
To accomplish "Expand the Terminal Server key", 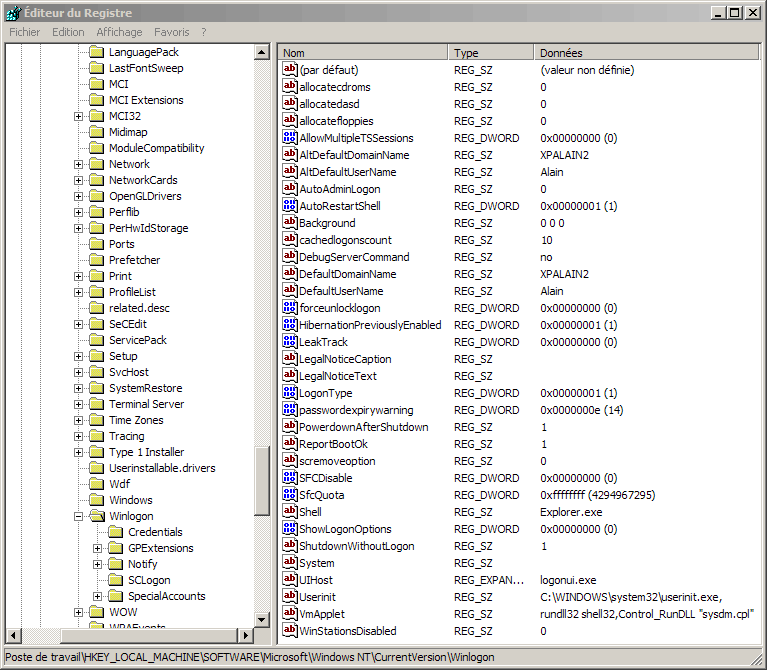I will point(78,404).
